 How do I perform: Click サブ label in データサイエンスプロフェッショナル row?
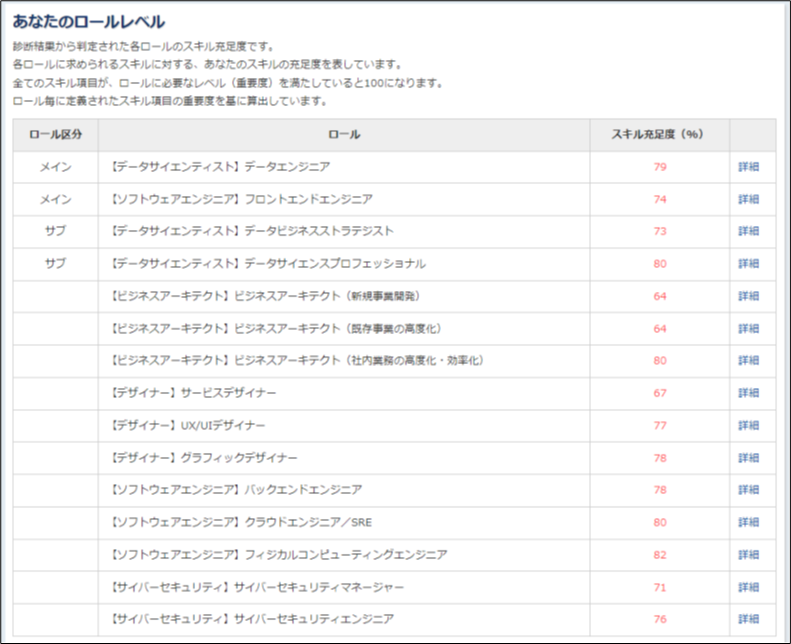(55, 264)
